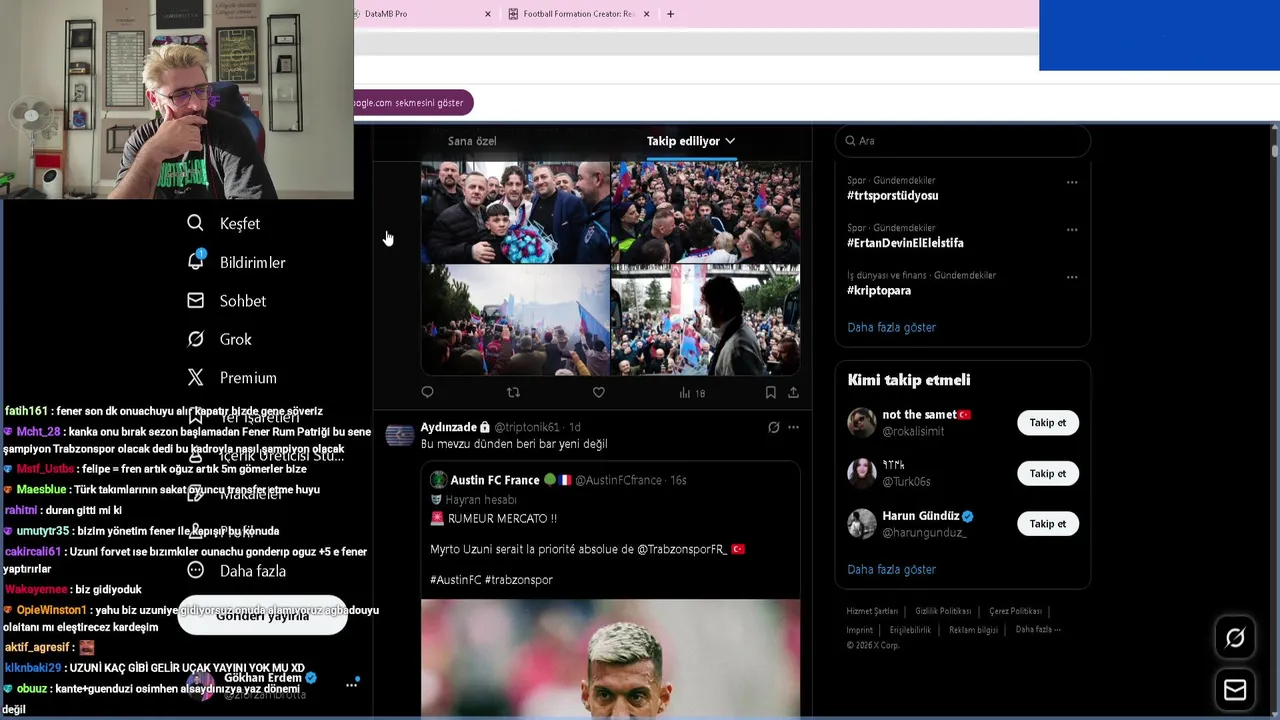Repost the Trabzonspor photos post
The height and width of the screenshot is (720, 1280).
coord(513,392)
